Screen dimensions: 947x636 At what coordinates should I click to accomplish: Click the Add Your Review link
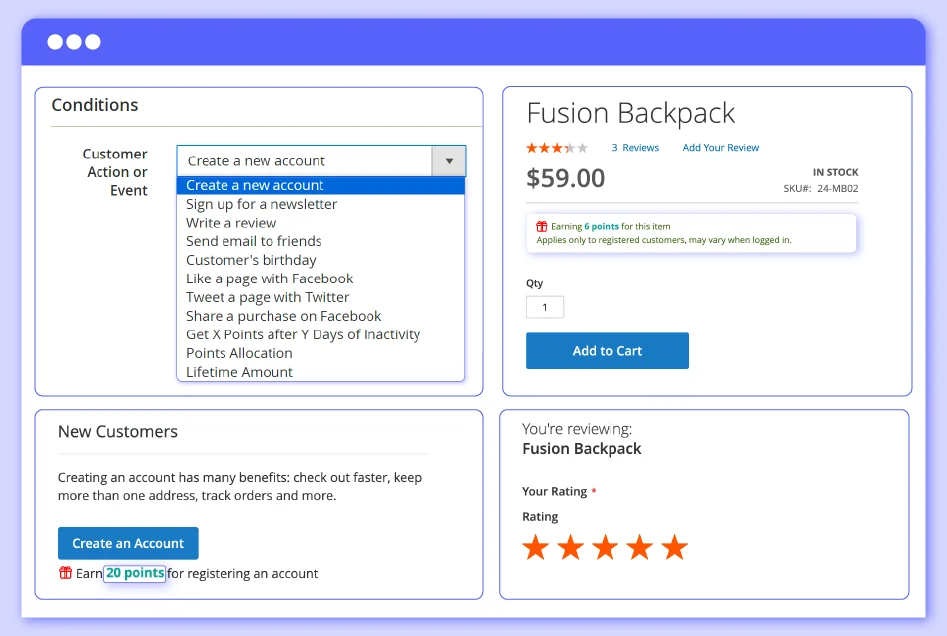pyautogui.click(x=721, y=148)
